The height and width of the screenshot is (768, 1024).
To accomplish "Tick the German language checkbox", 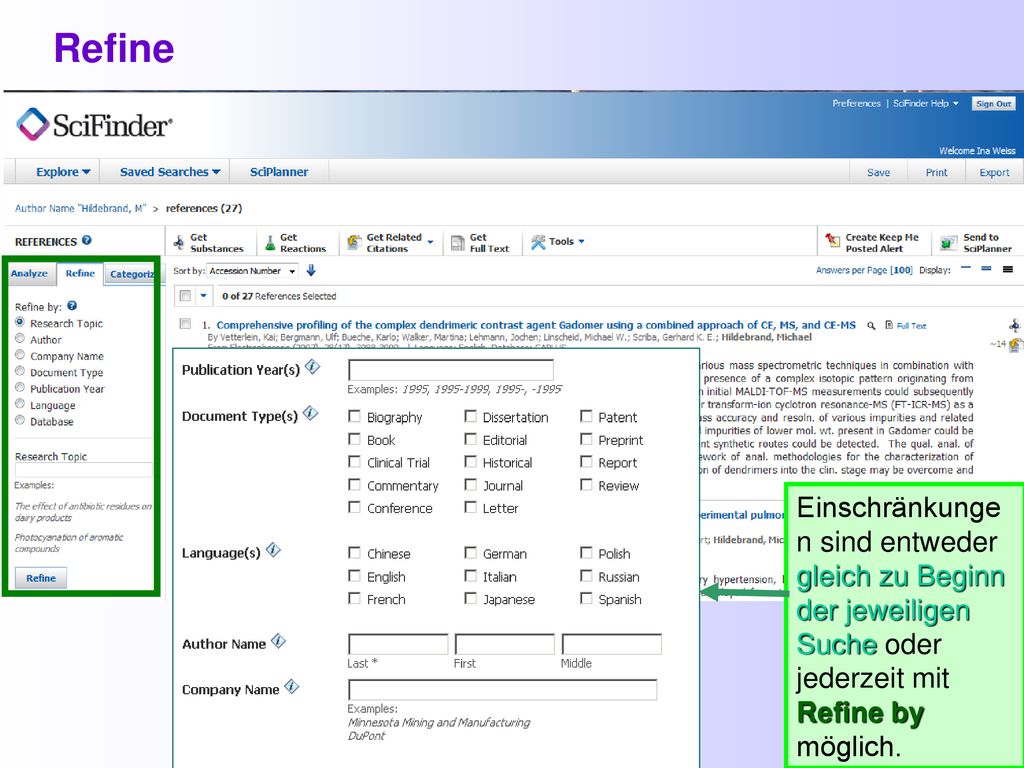I will tap(470, 552).
